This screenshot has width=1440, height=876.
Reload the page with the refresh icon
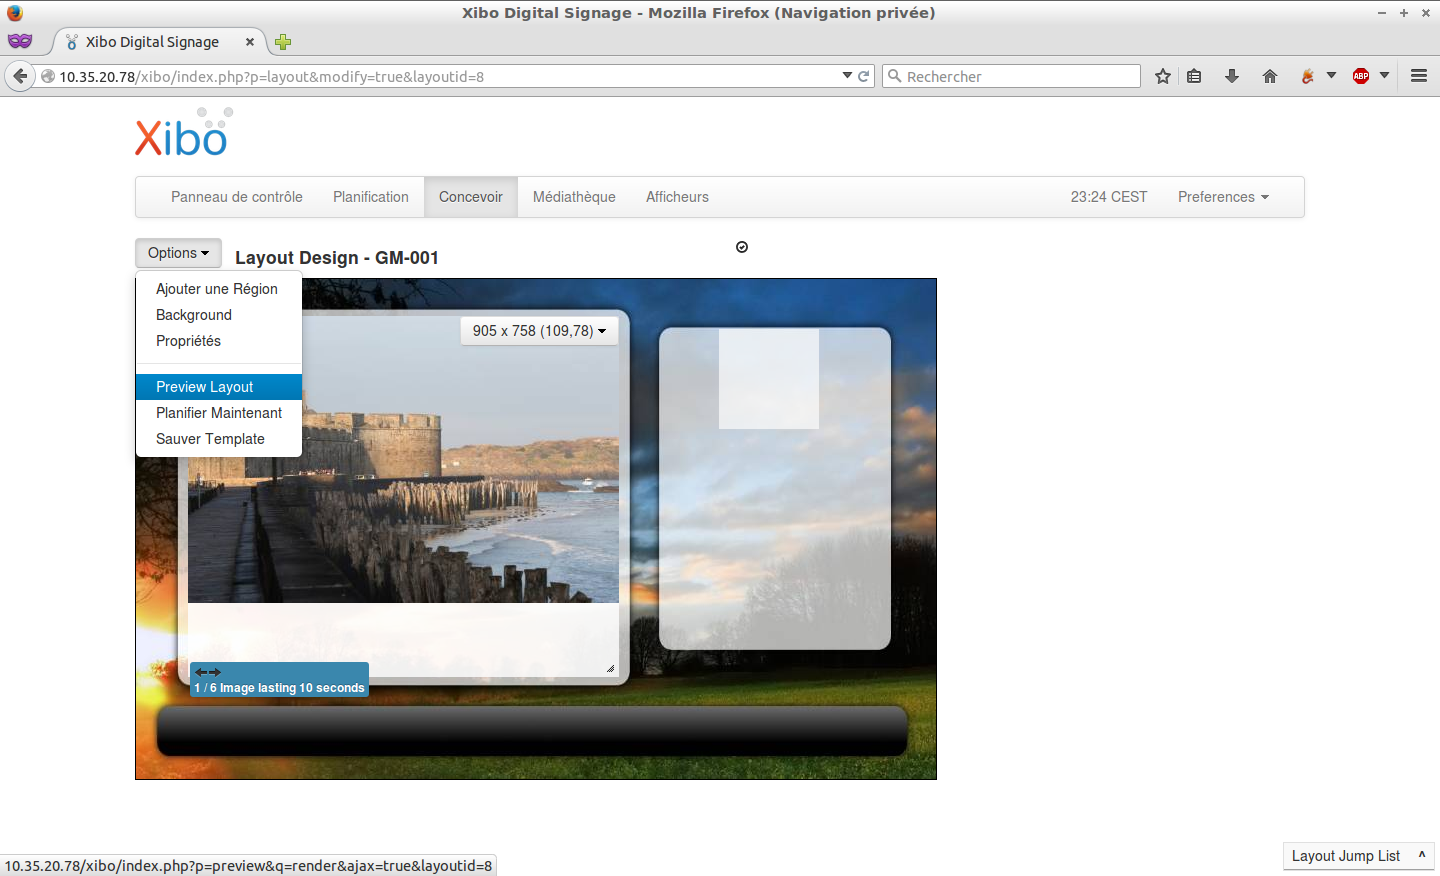point(864,76)
